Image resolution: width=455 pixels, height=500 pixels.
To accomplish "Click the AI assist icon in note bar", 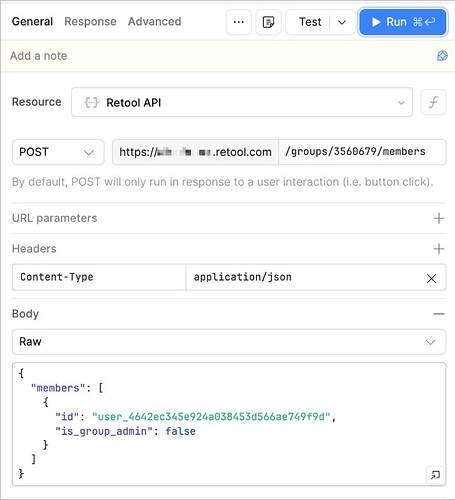I will (442, 56).
